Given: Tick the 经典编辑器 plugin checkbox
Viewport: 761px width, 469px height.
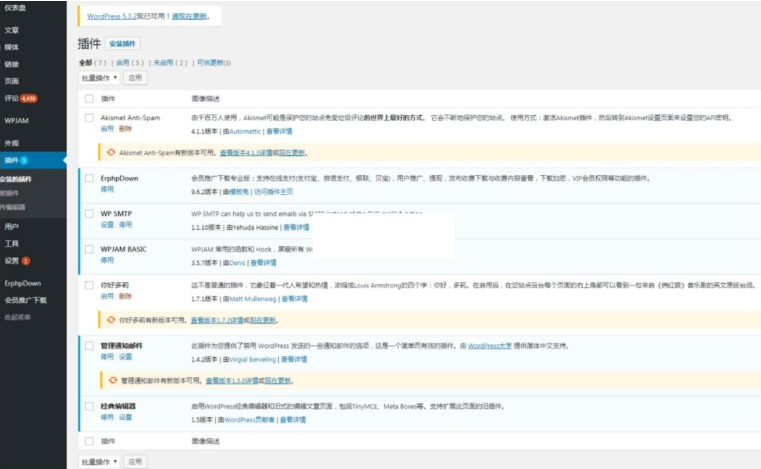Looking at the screenshot, I should [89, 406].
